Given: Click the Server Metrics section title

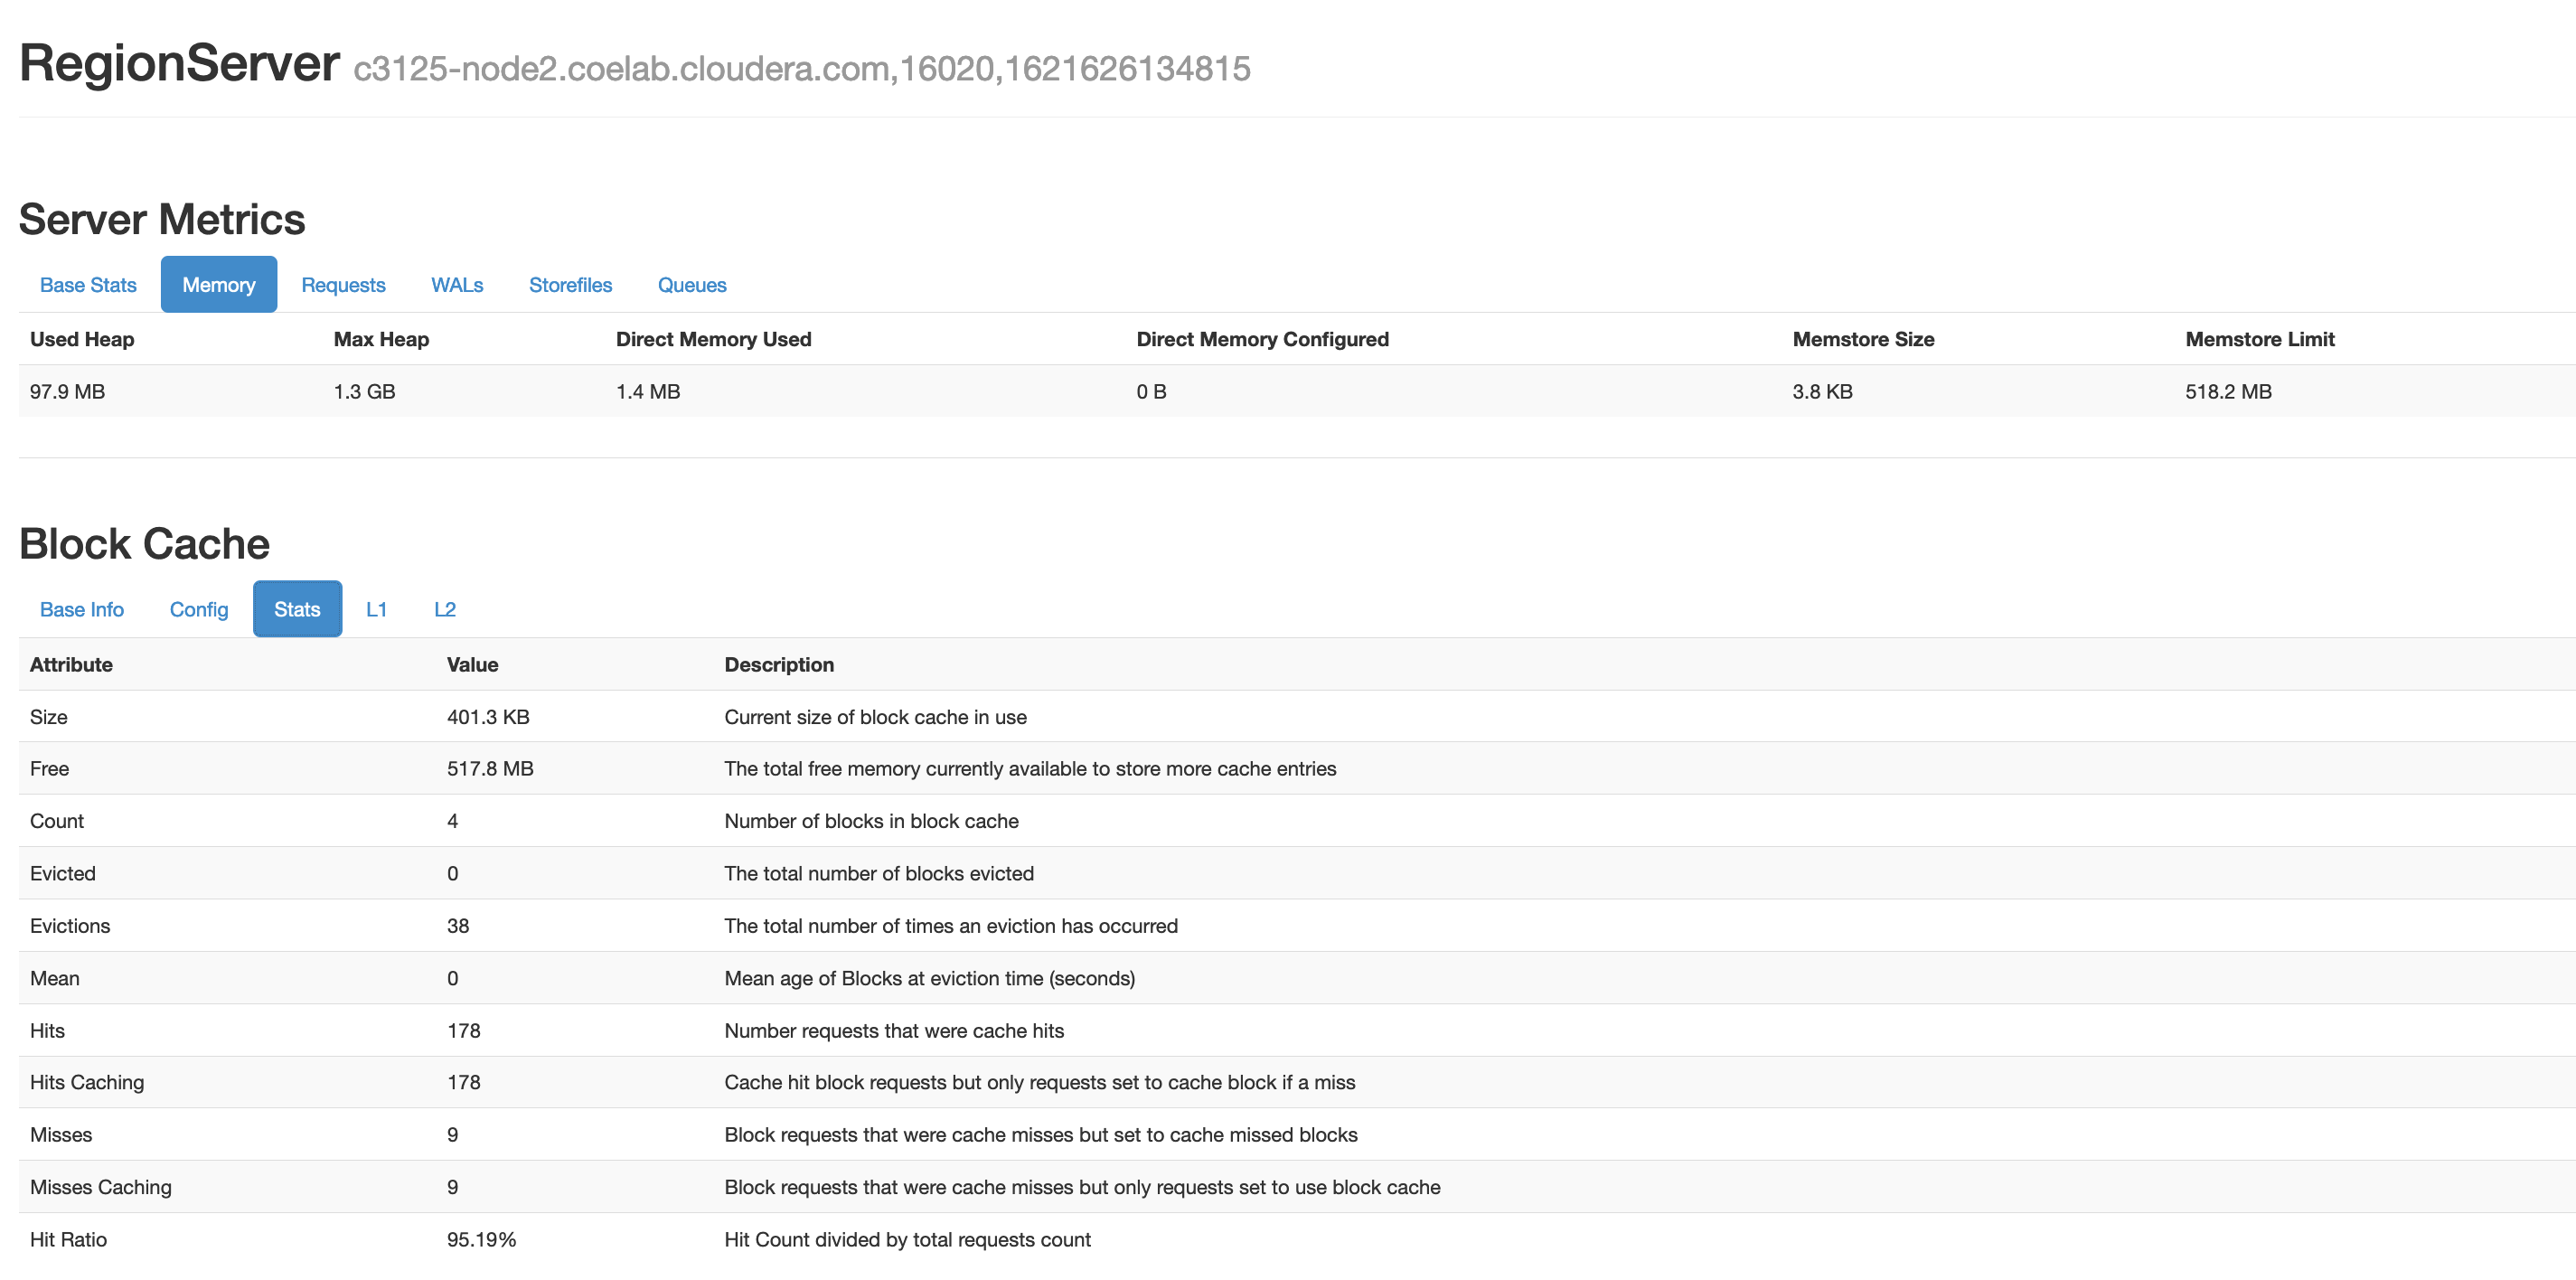Looking at the screenshot, I should 161,219.
